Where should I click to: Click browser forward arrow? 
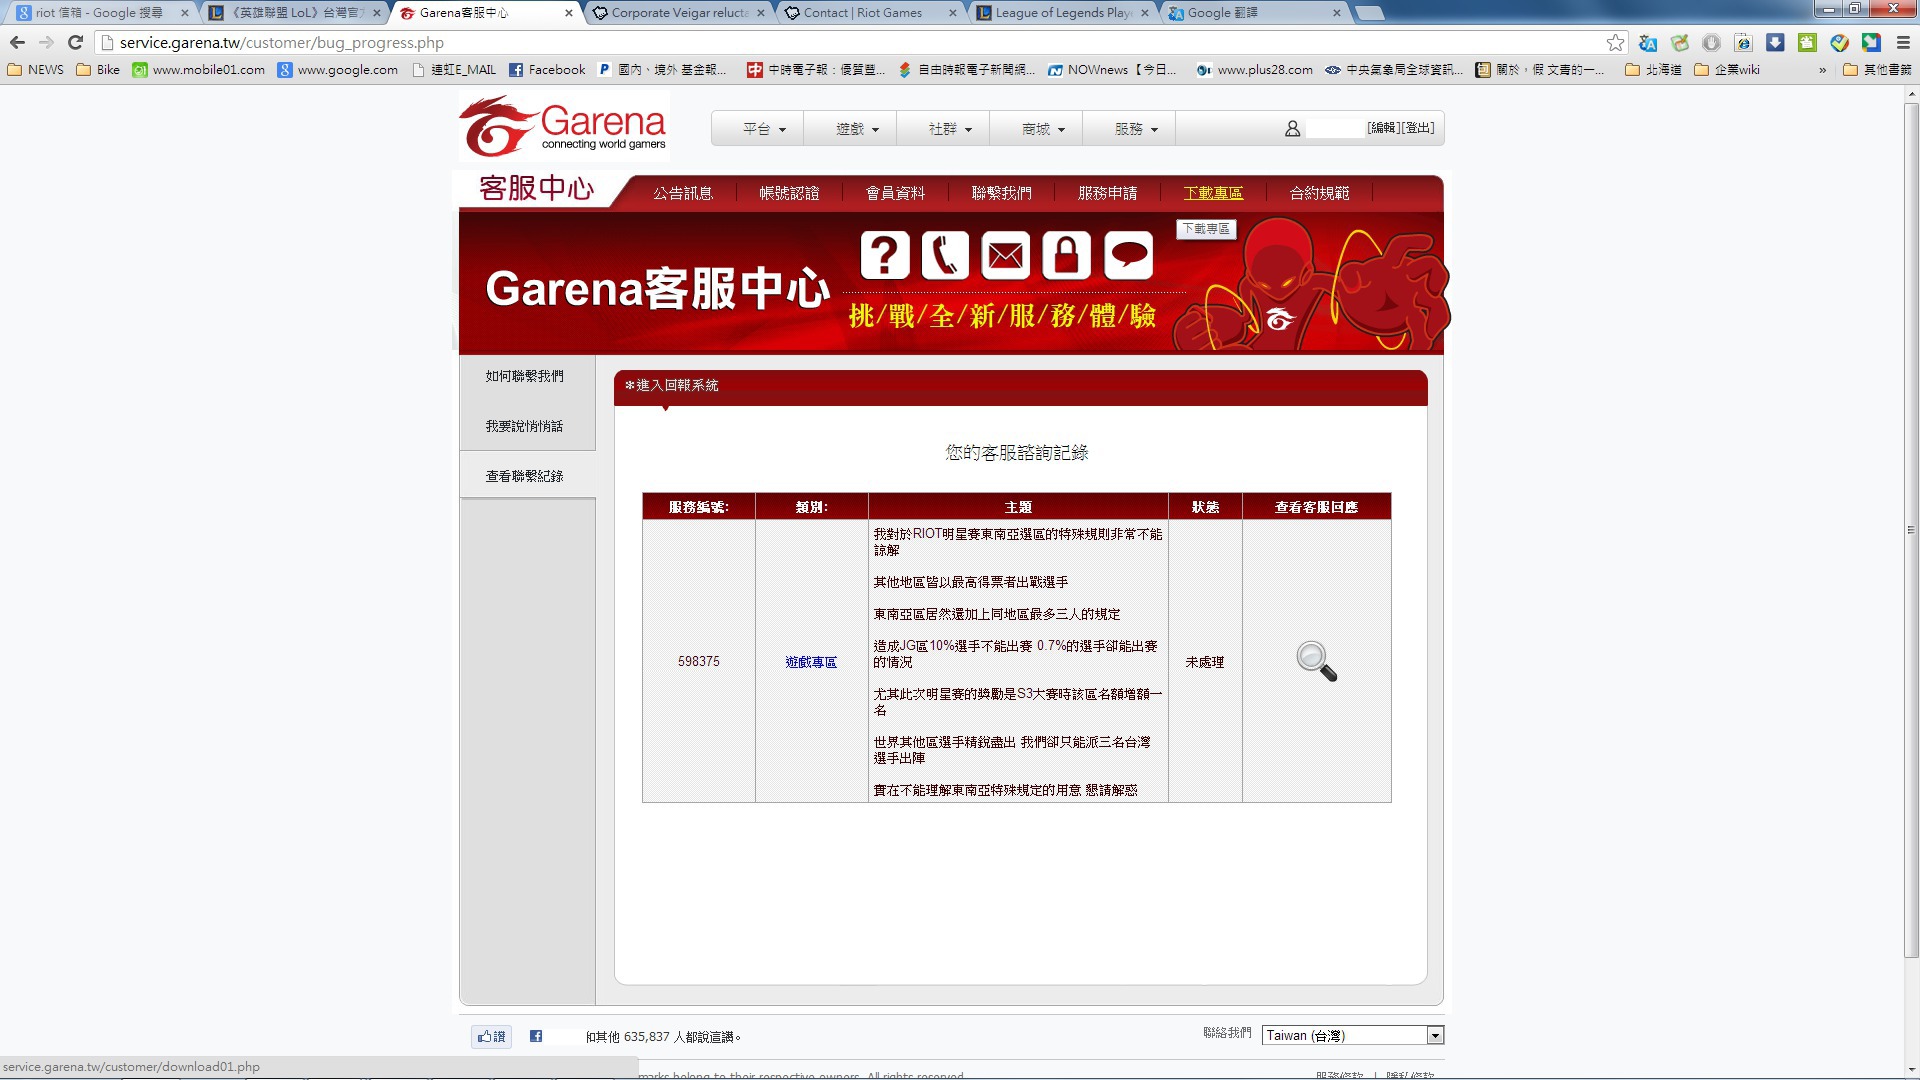(46, 42)
